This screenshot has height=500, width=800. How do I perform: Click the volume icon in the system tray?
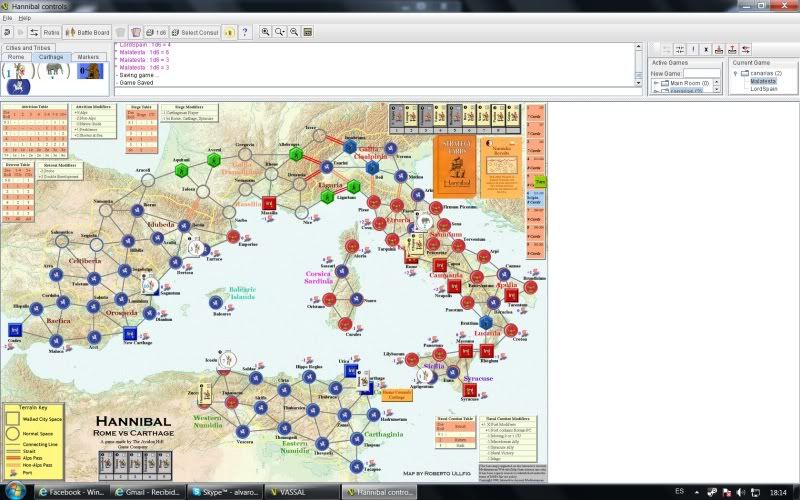click(x=740, y=492)
